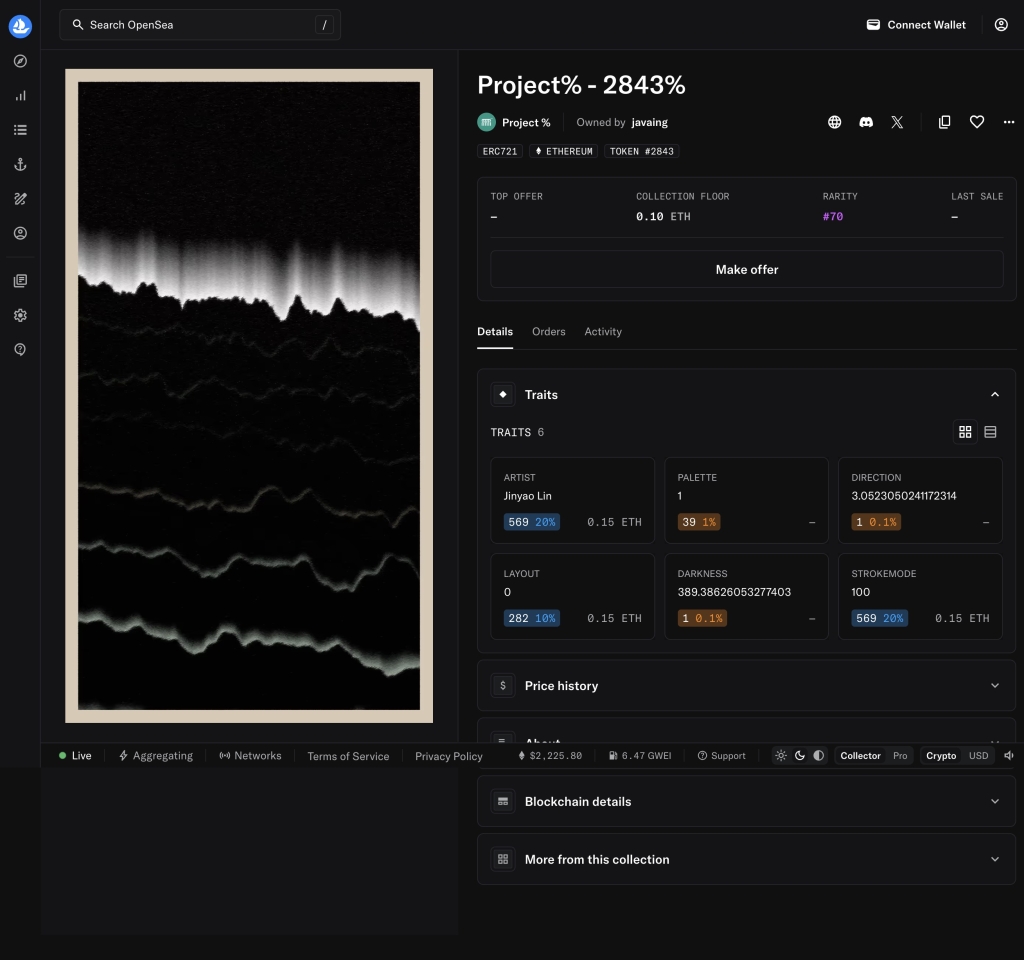Open the more options ellipsis menu

click(x=1008, y=122)
